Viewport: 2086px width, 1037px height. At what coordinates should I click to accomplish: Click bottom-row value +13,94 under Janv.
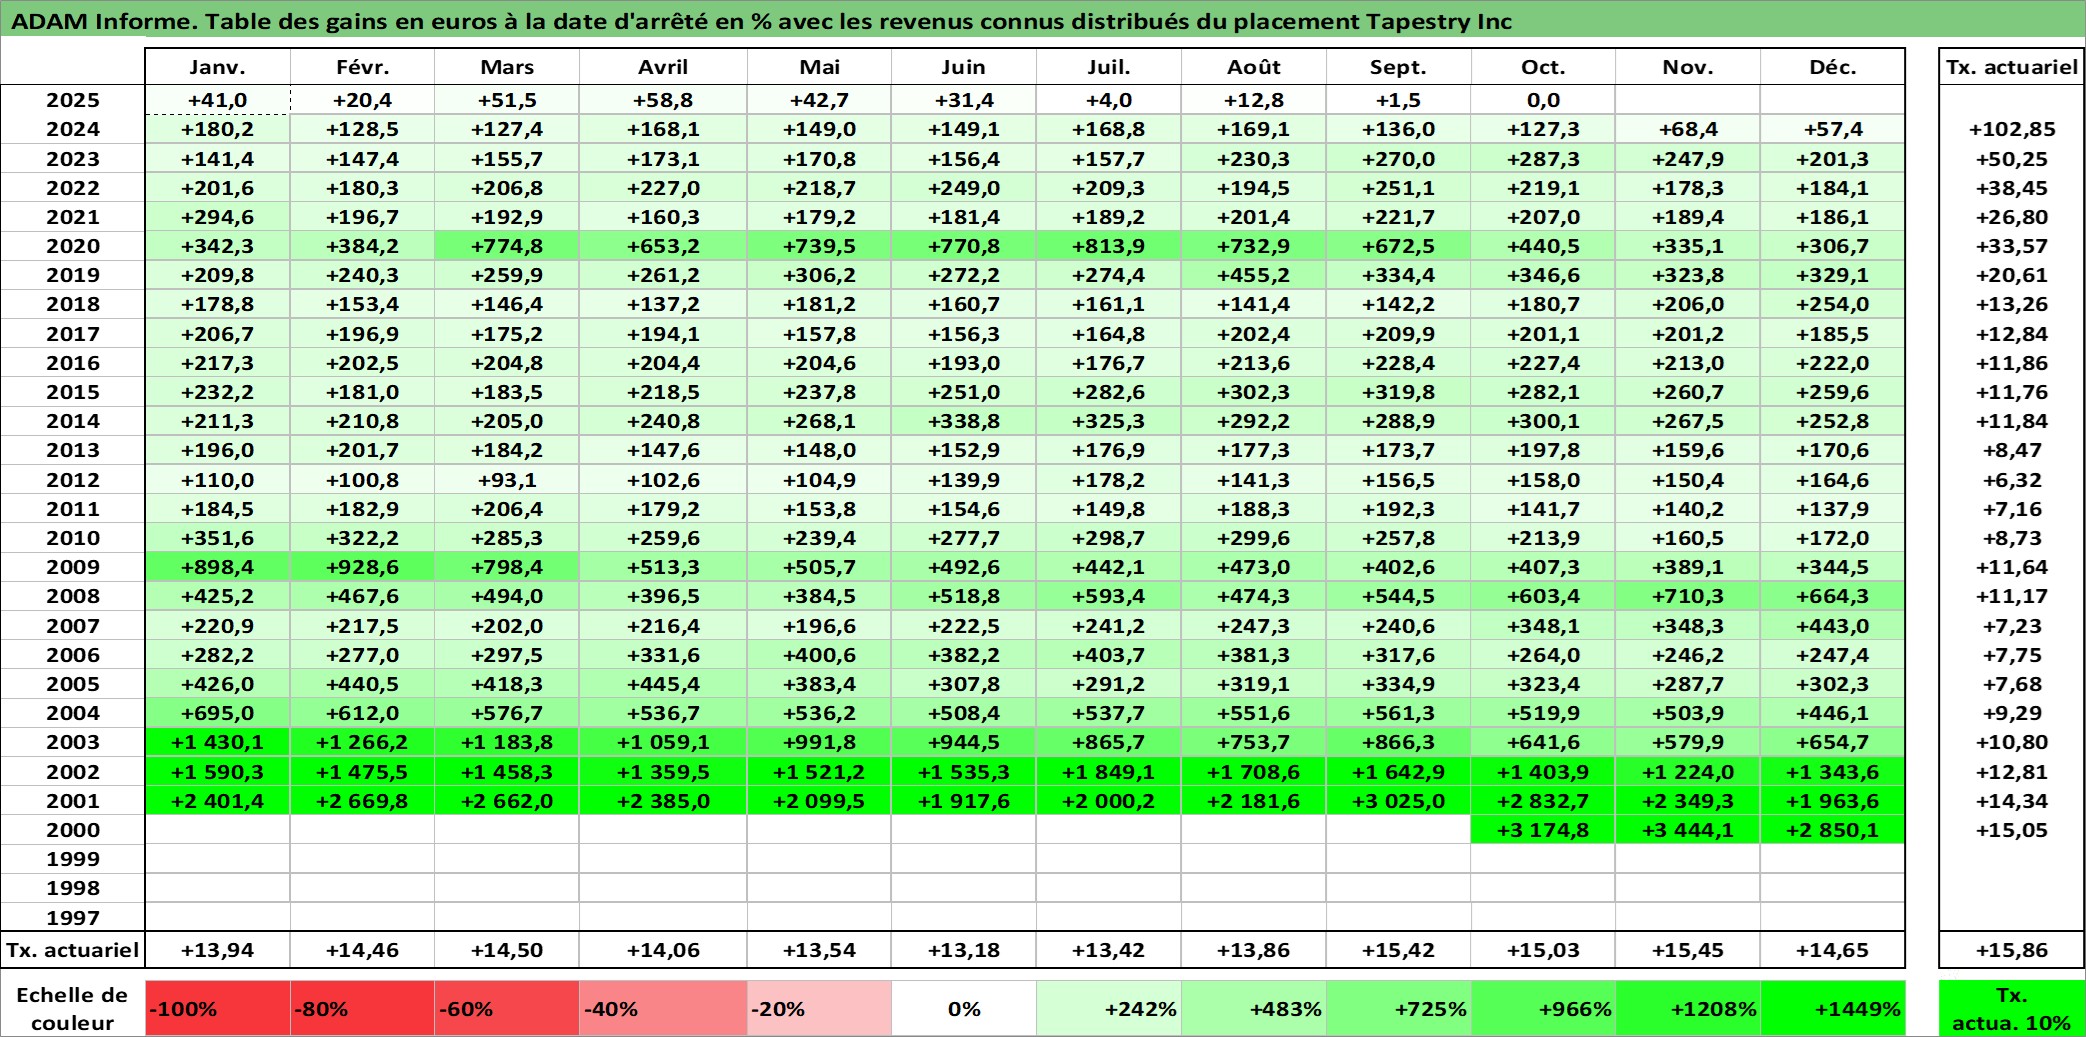pos(218,950)
